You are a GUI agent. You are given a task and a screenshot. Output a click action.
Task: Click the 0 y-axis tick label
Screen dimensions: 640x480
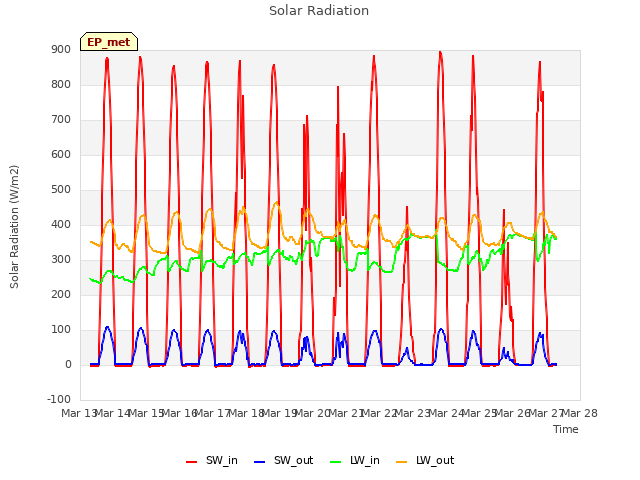[68, 365]
